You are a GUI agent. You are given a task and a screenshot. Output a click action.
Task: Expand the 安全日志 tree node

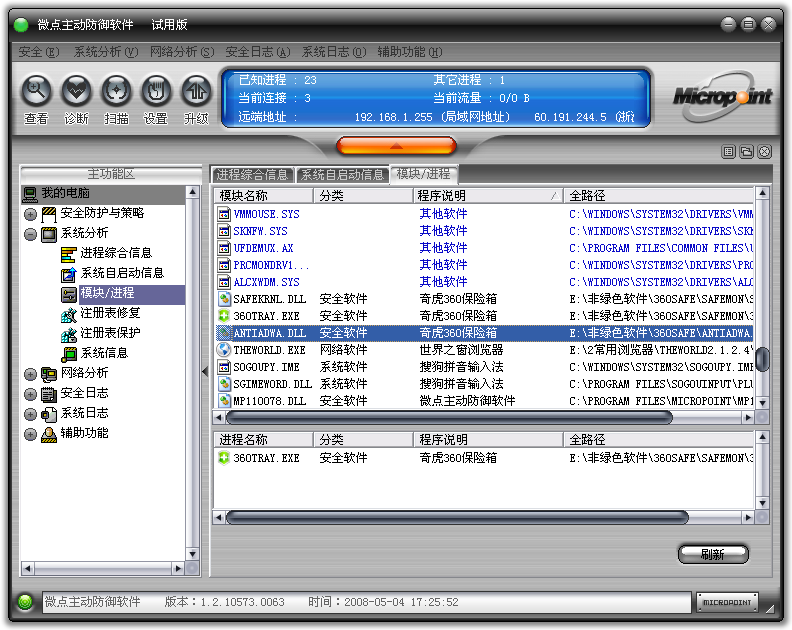(x=30, y=394)
